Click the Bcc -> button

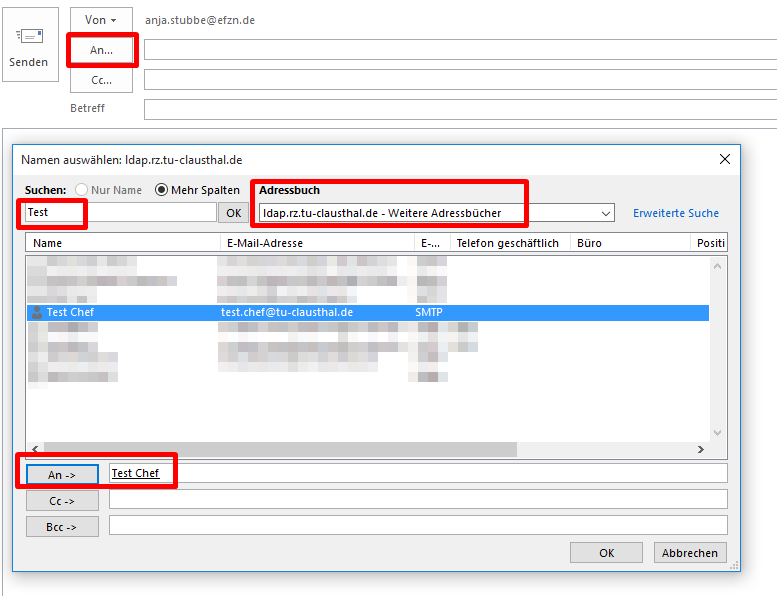[62, 526]
